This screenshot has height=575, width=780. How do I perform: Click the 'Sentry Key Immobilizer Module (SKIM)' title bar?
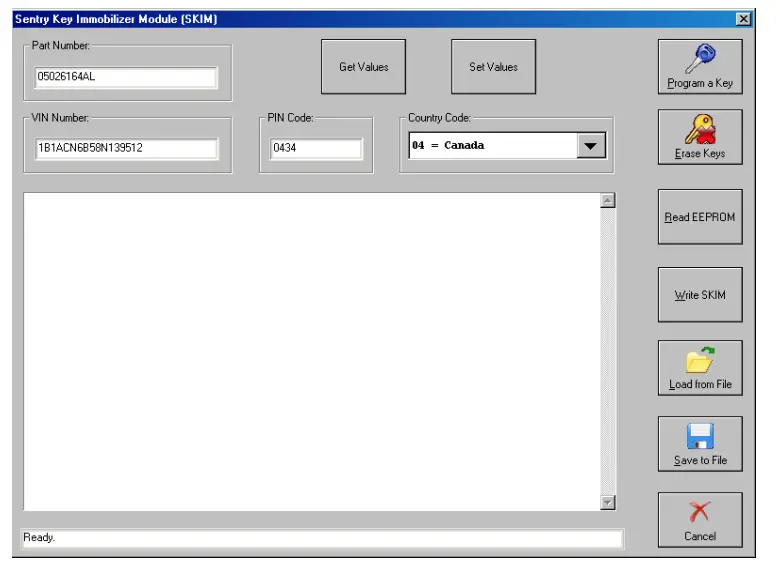383,19
